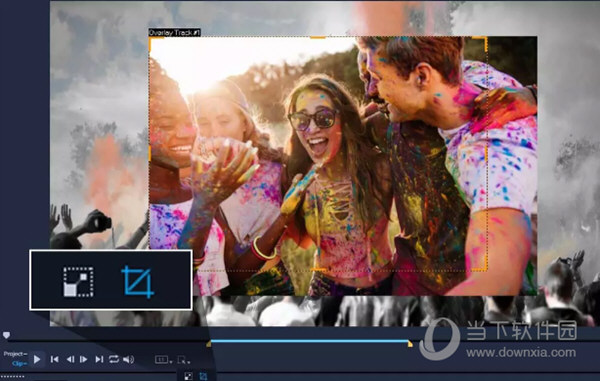Image resolution: width=600 pixels, height=381 pixels.
Task: Click the mark-in trim handle
Action: [209, 344]
